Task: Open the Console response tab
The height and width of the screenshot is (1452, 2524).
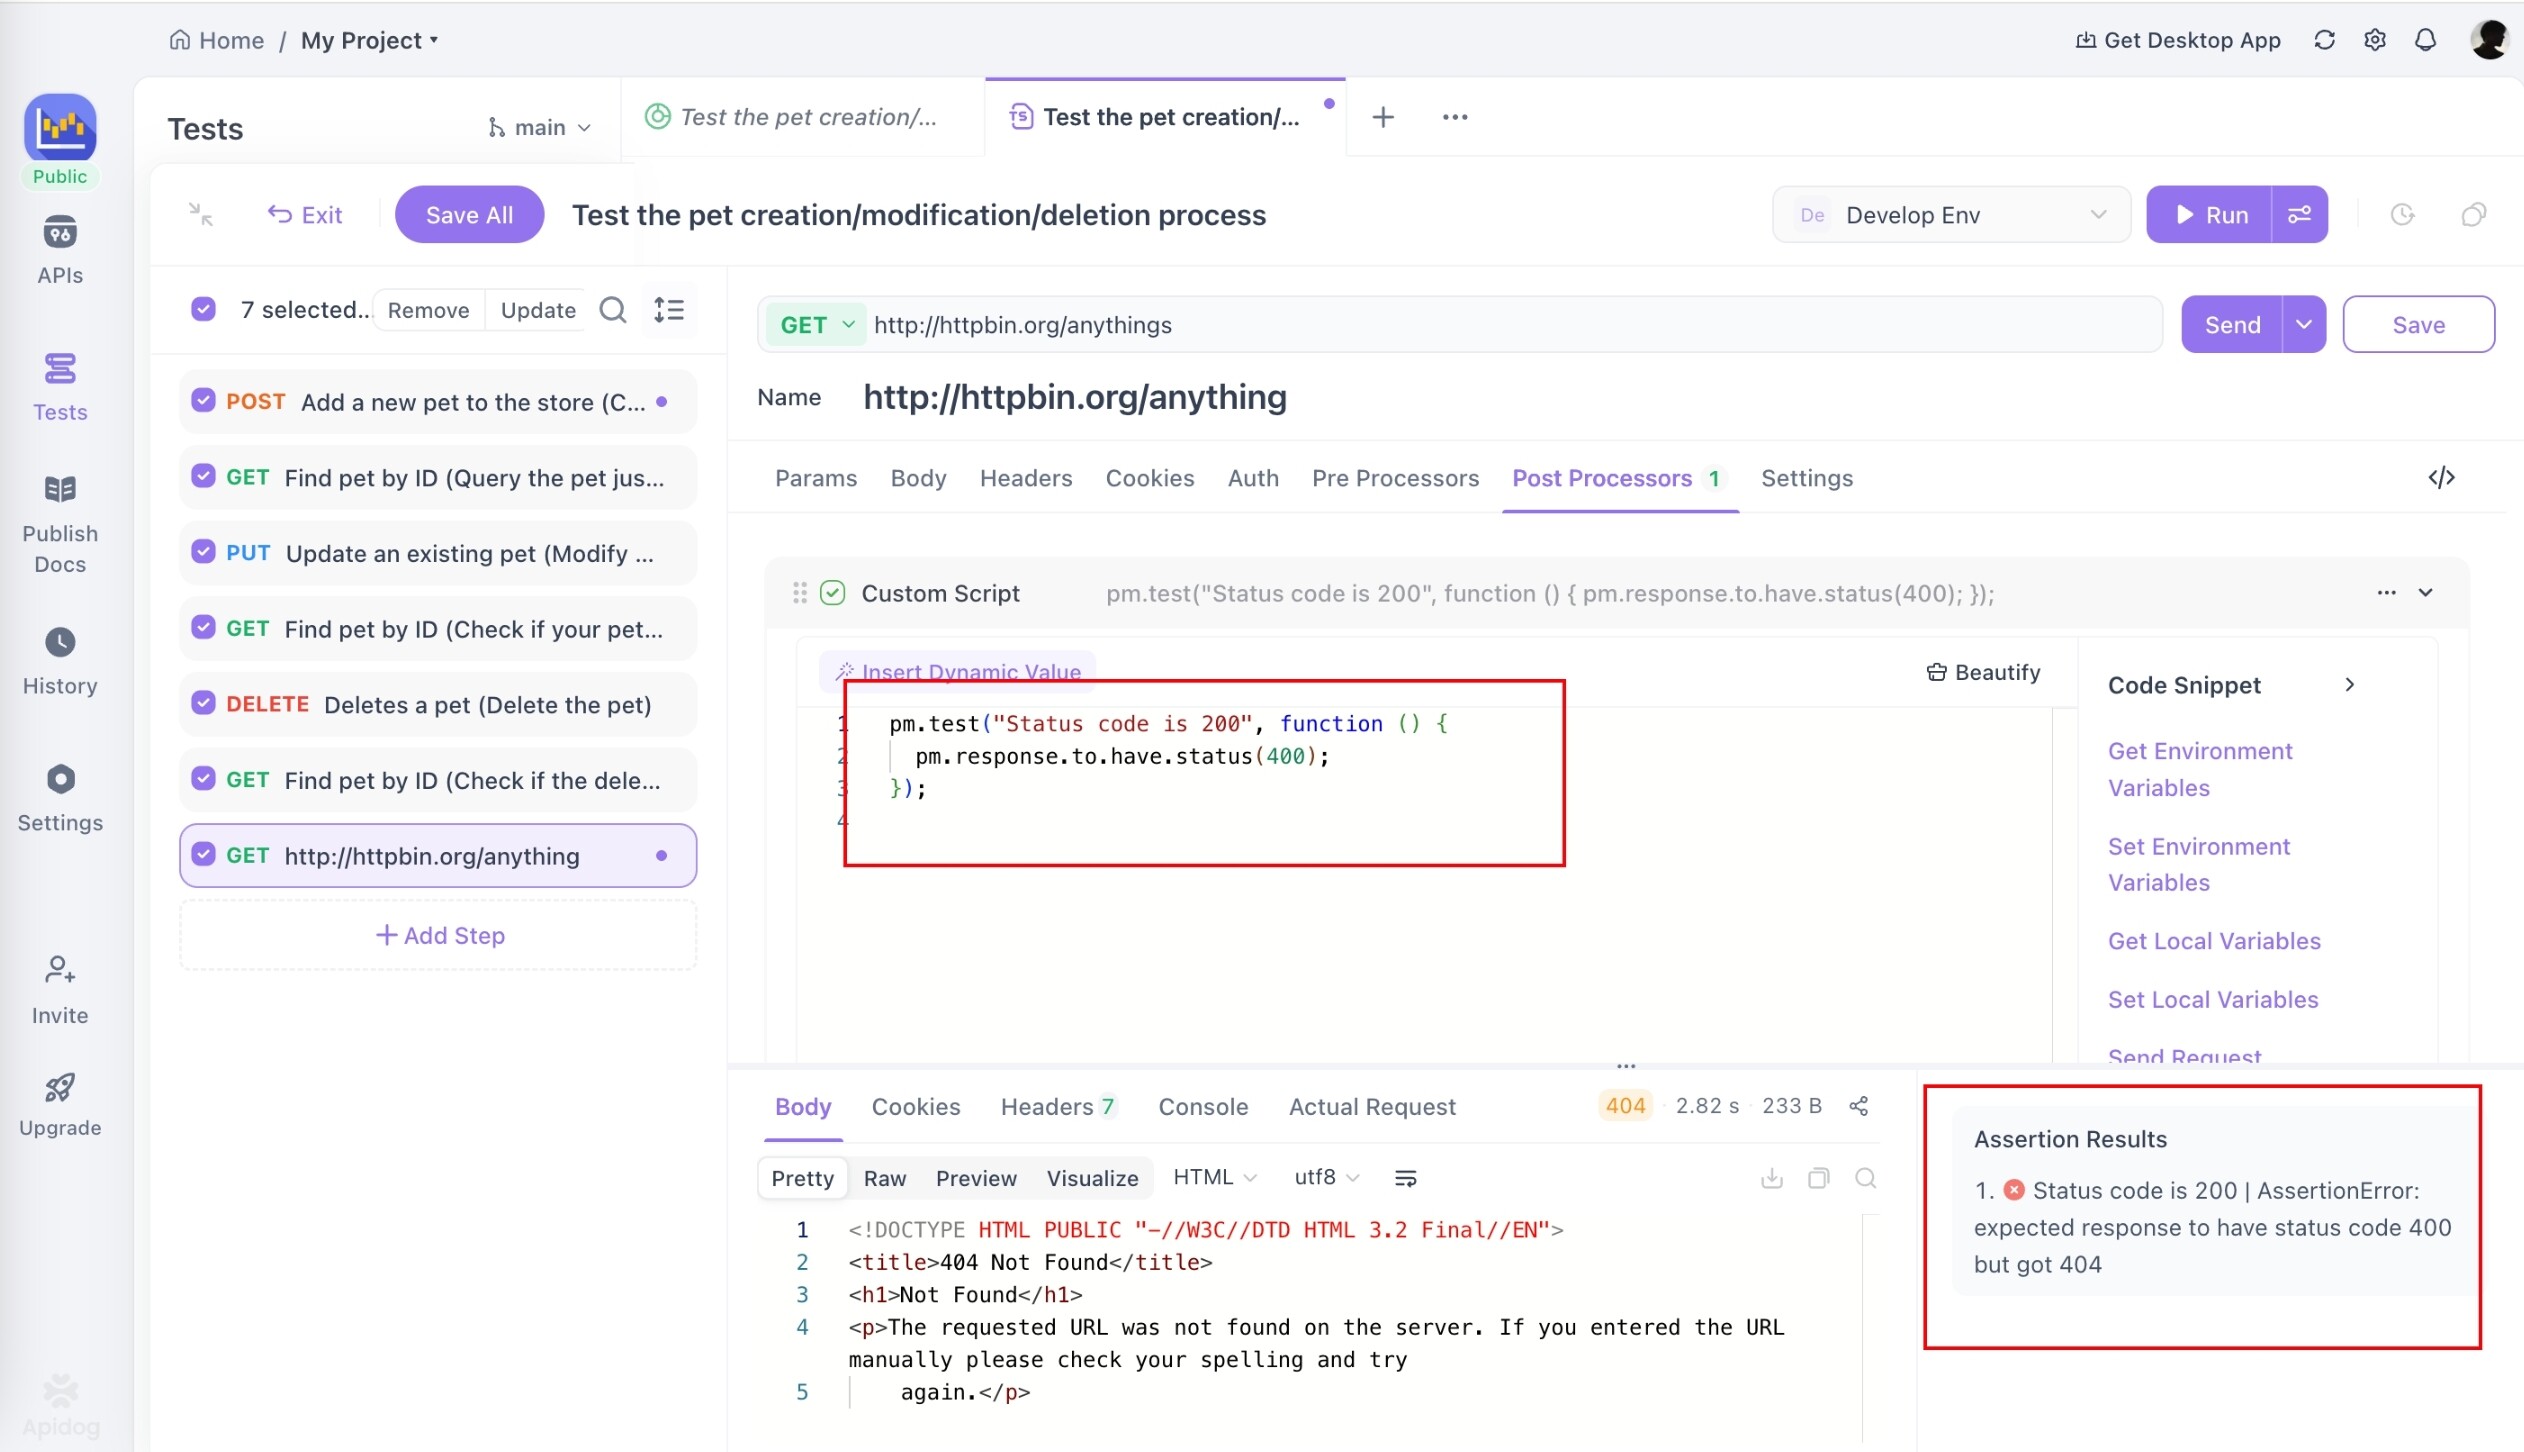Action: pyautogui.click(x=1202, y=1107)
